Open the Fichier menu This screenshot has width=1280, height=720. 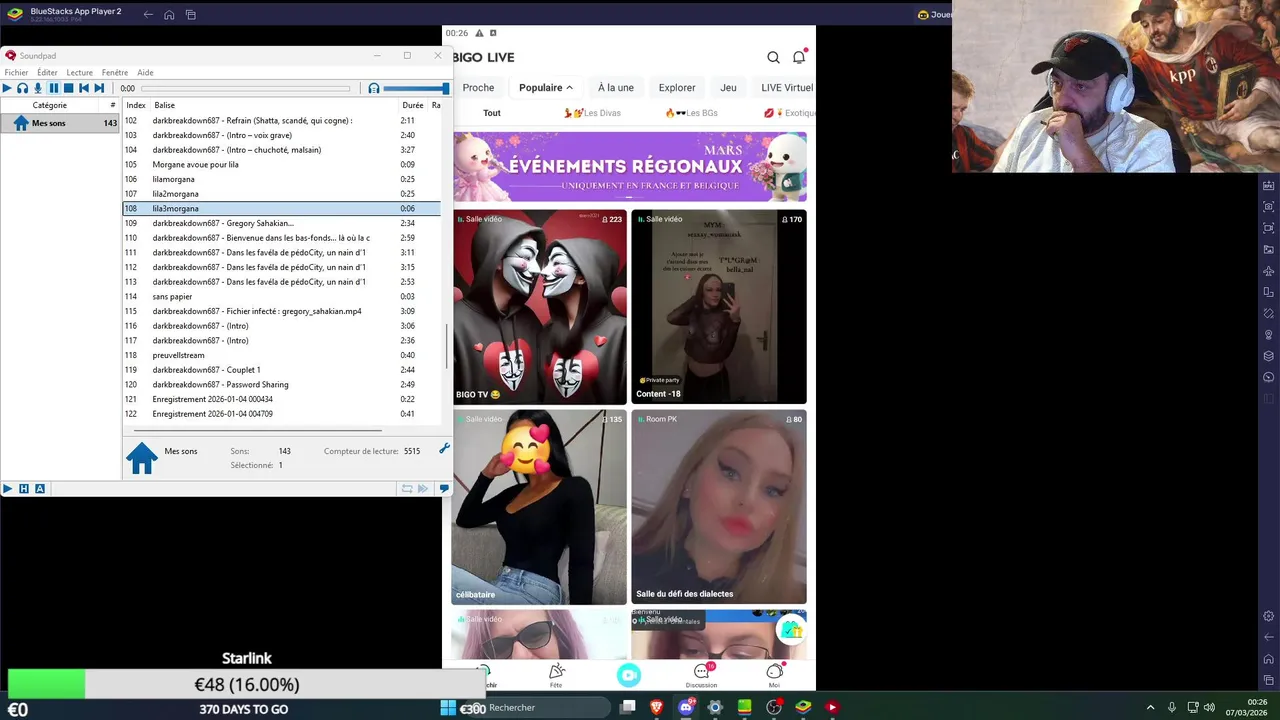click(16, 72)
